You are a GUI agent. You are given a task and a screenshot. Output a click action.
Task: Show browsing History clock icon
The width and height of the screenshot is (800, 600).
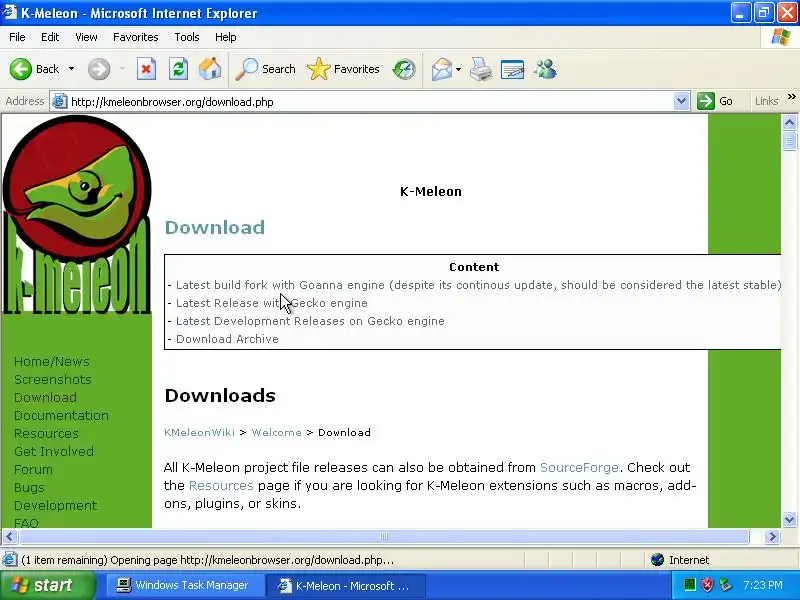pos(404,69)
